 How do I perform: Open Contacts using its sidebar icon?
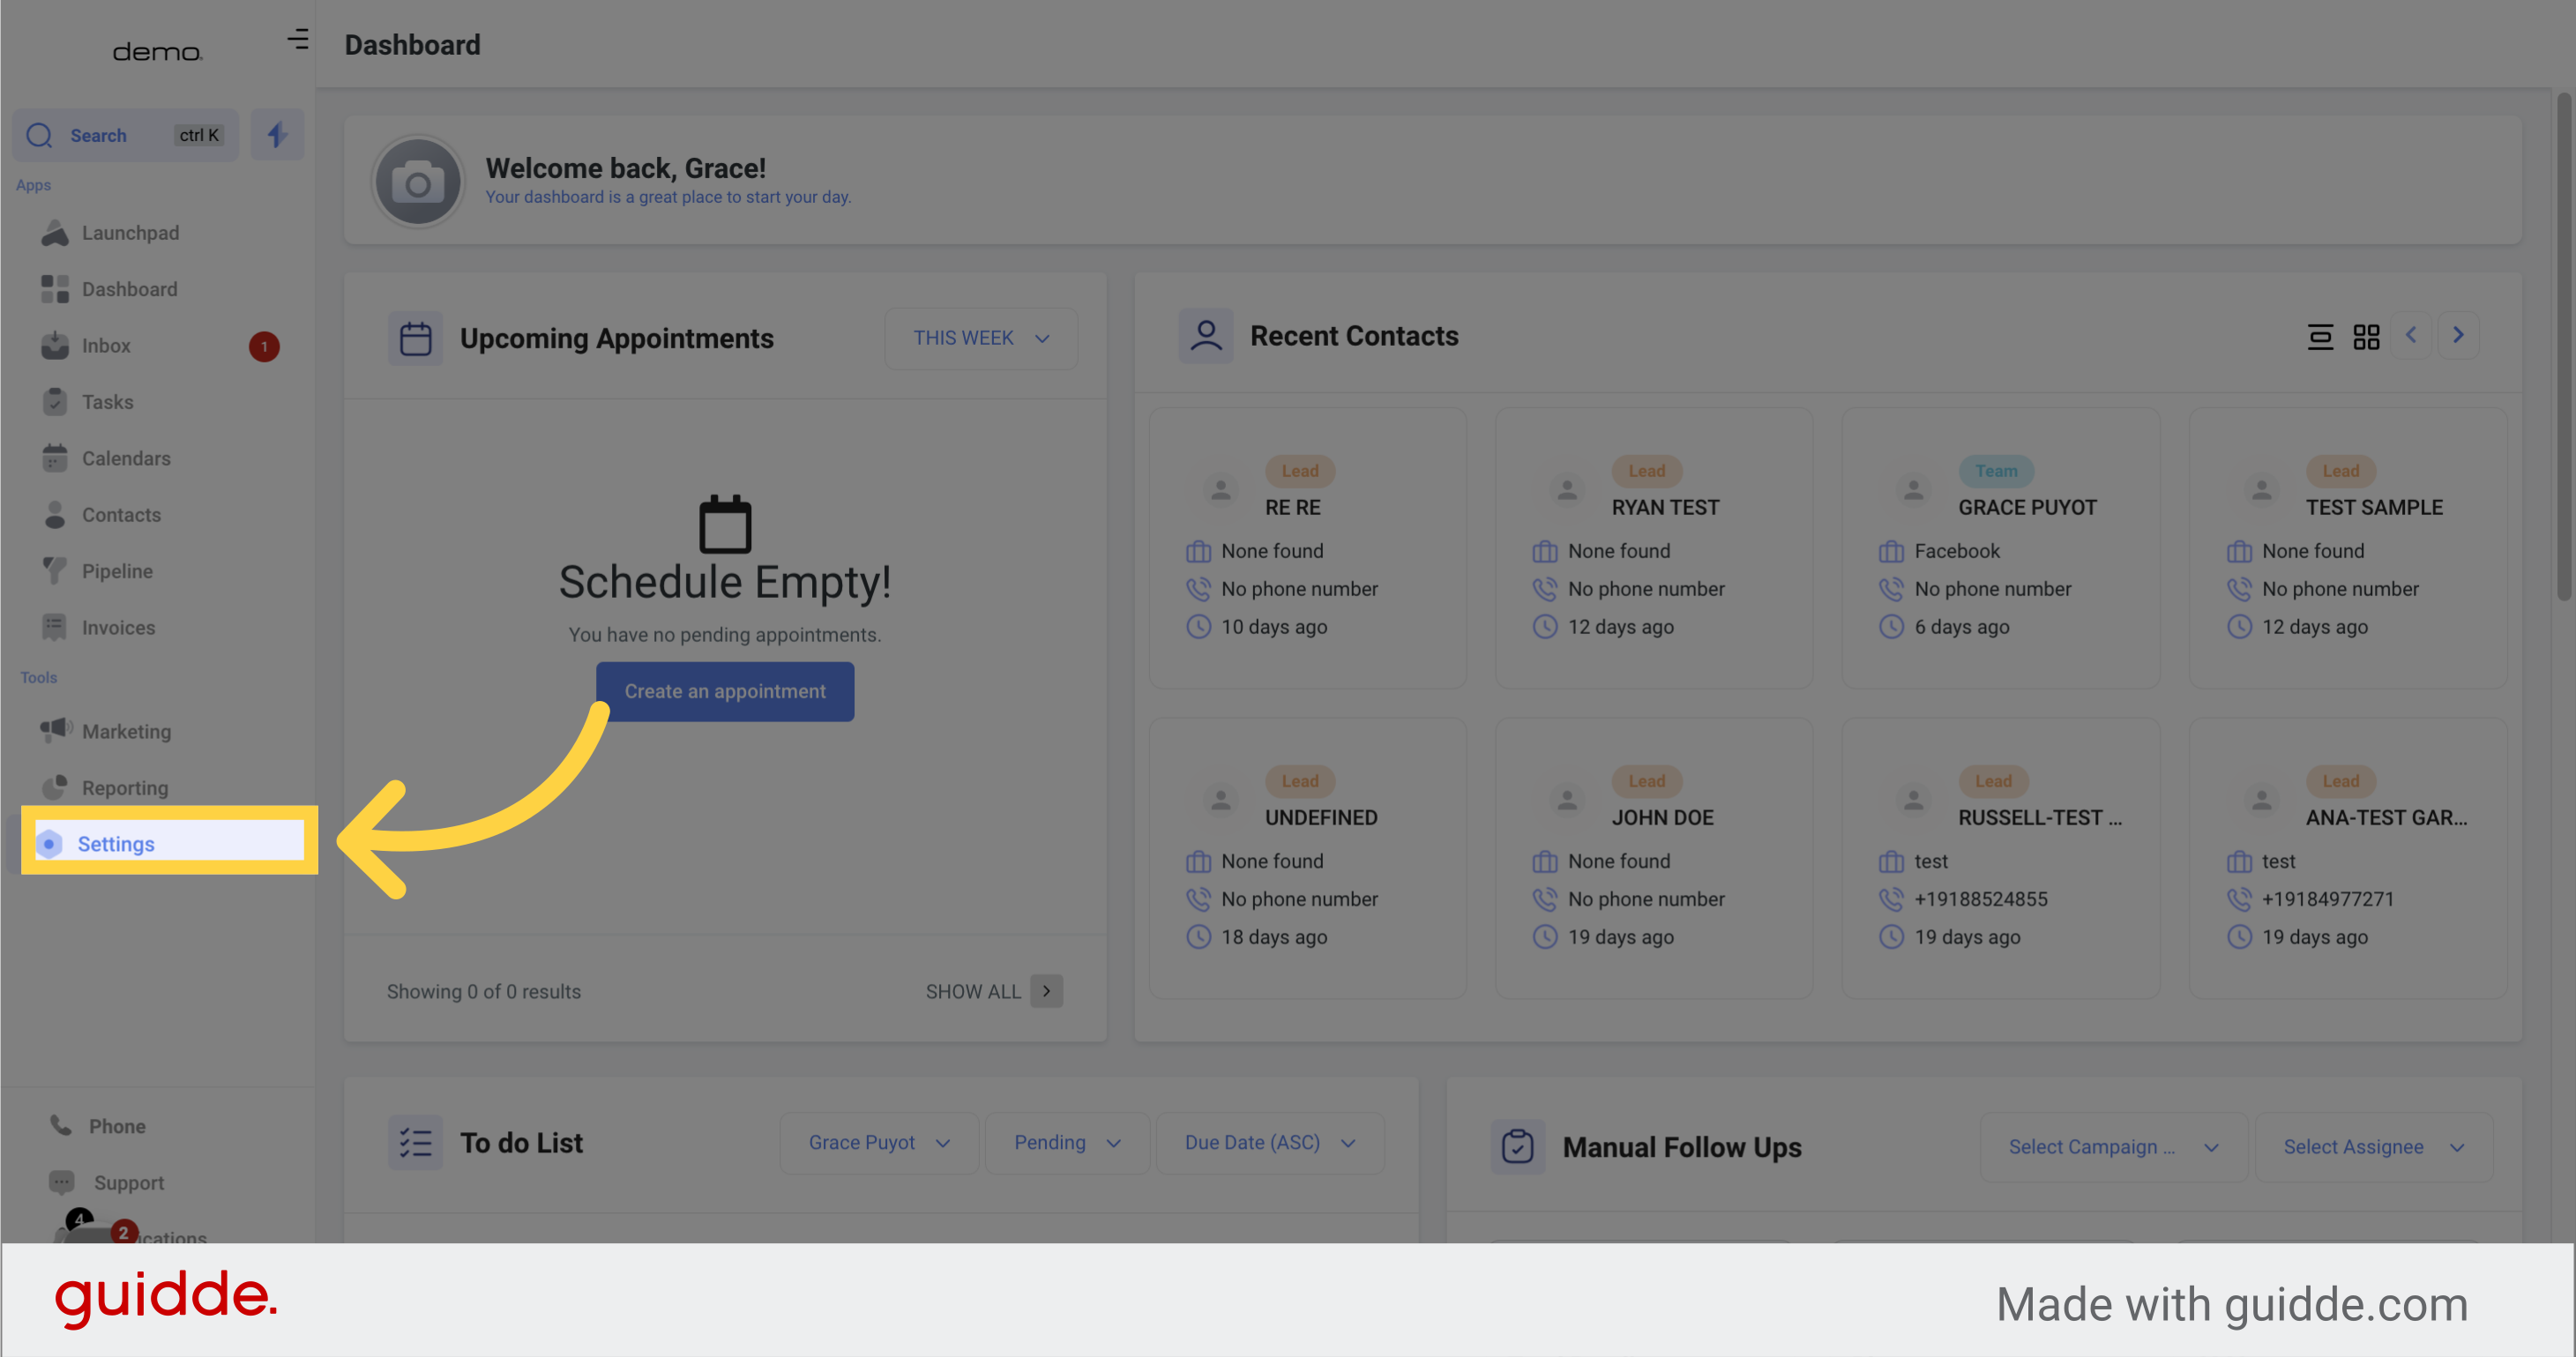(x=55, y=514)
